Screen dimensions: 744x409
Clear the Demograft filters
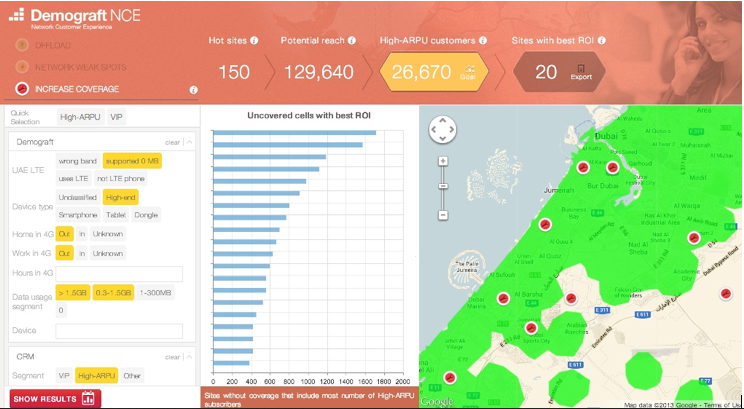pos(172,142)
